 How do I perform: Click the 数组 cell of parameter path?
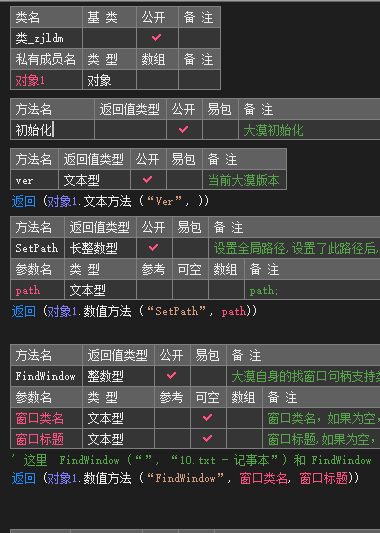[x=226, y=290]
